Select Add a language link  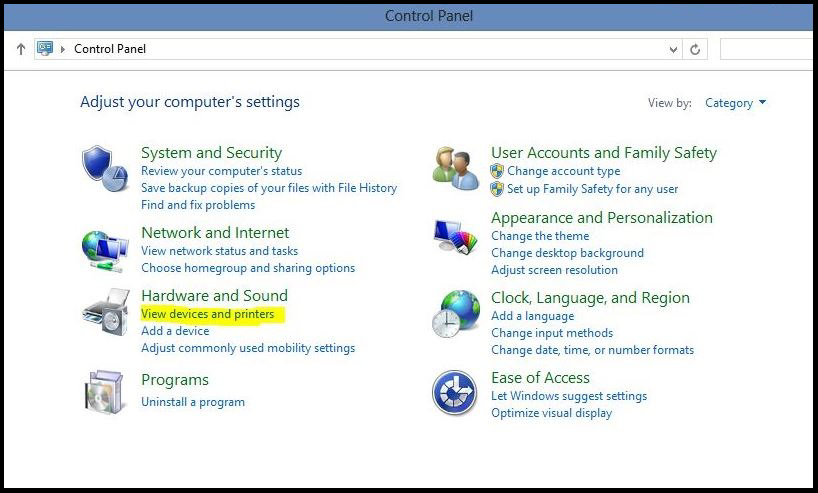click(532, 316)
